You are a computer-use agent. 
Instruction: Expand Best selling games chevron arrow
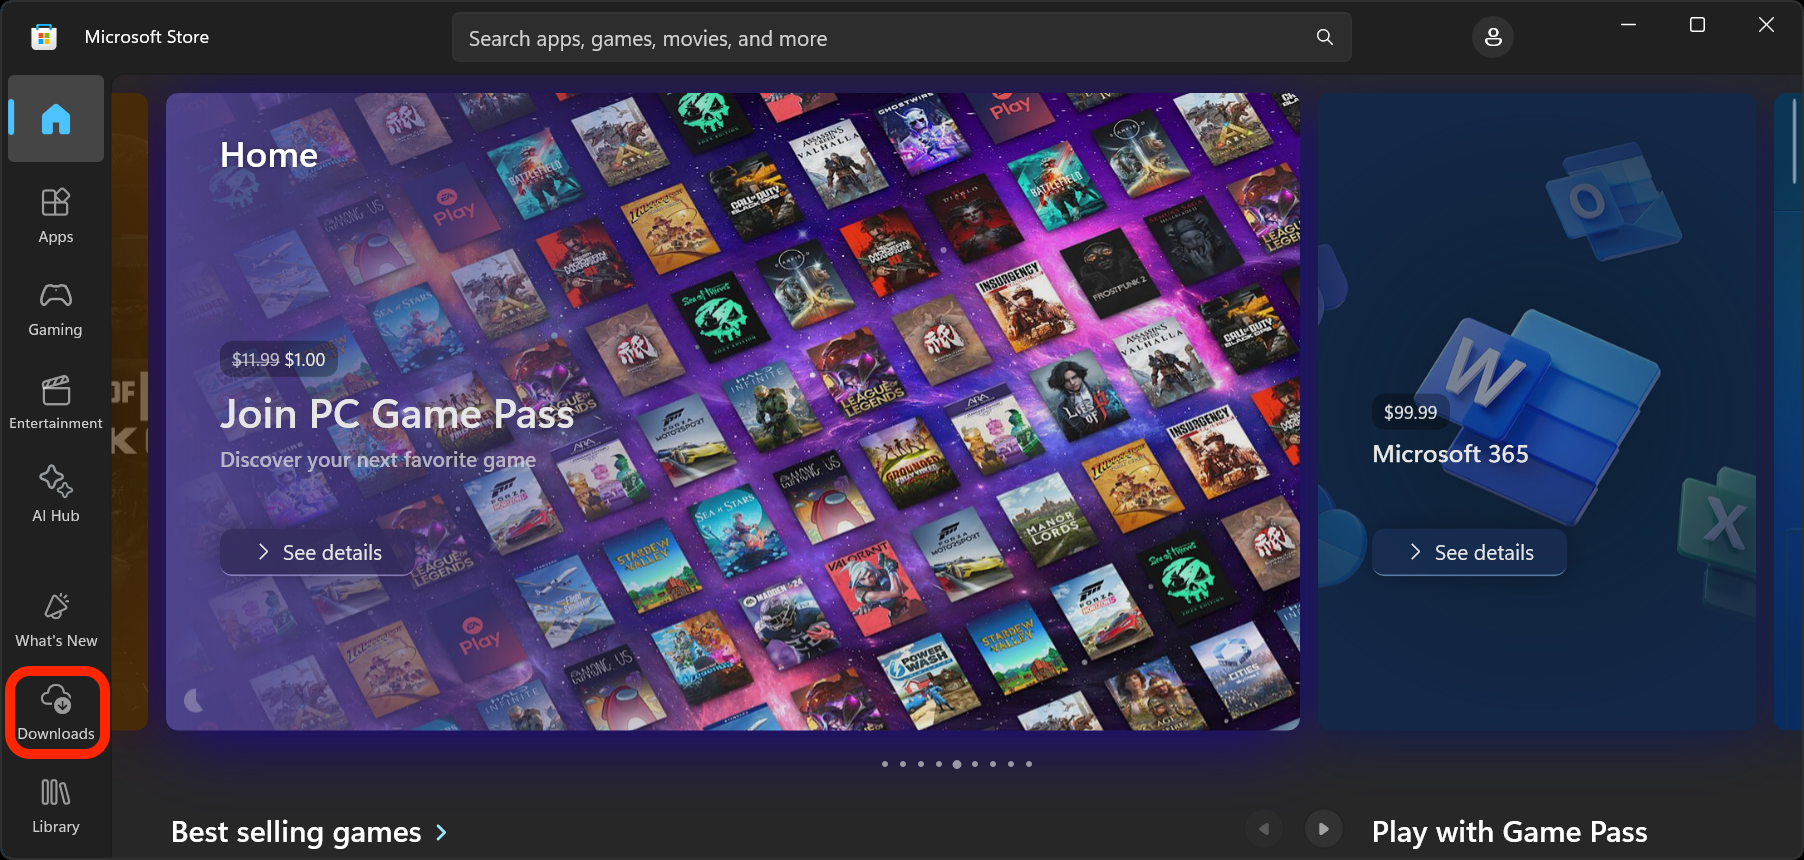pos(441,832)
